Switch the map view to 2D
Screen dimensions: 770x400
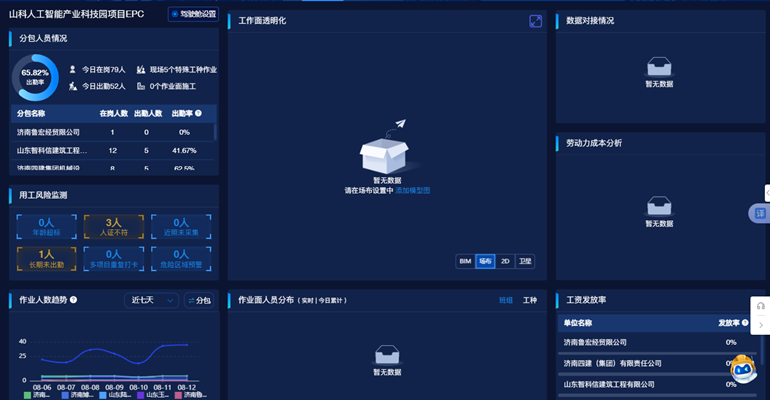tap(505, 261)
